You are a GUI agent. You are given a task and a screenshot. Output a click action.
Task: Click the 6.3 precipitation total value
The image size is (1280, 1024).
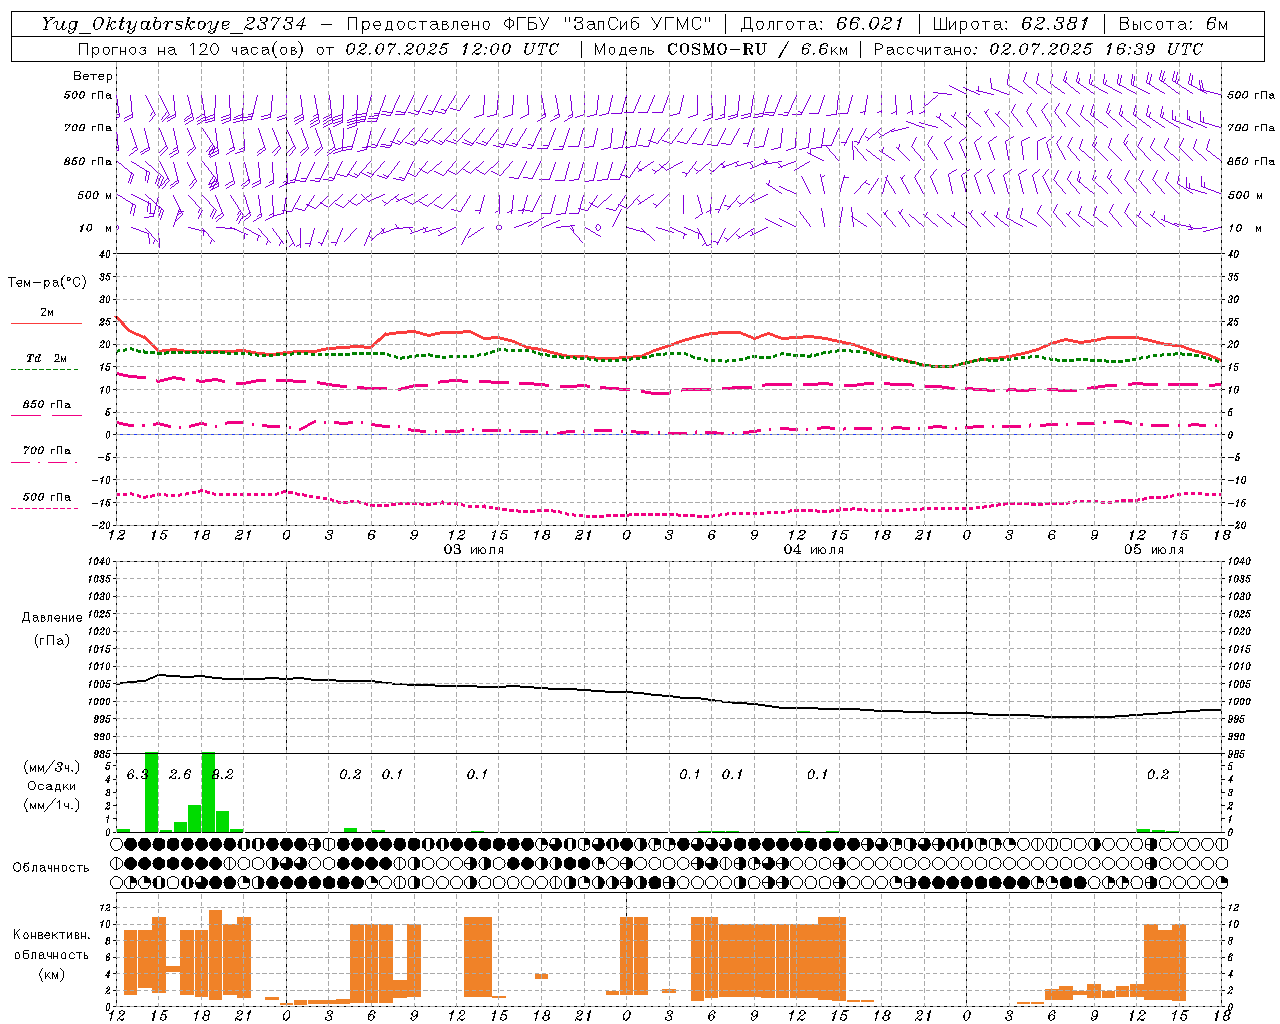(137, 775)
